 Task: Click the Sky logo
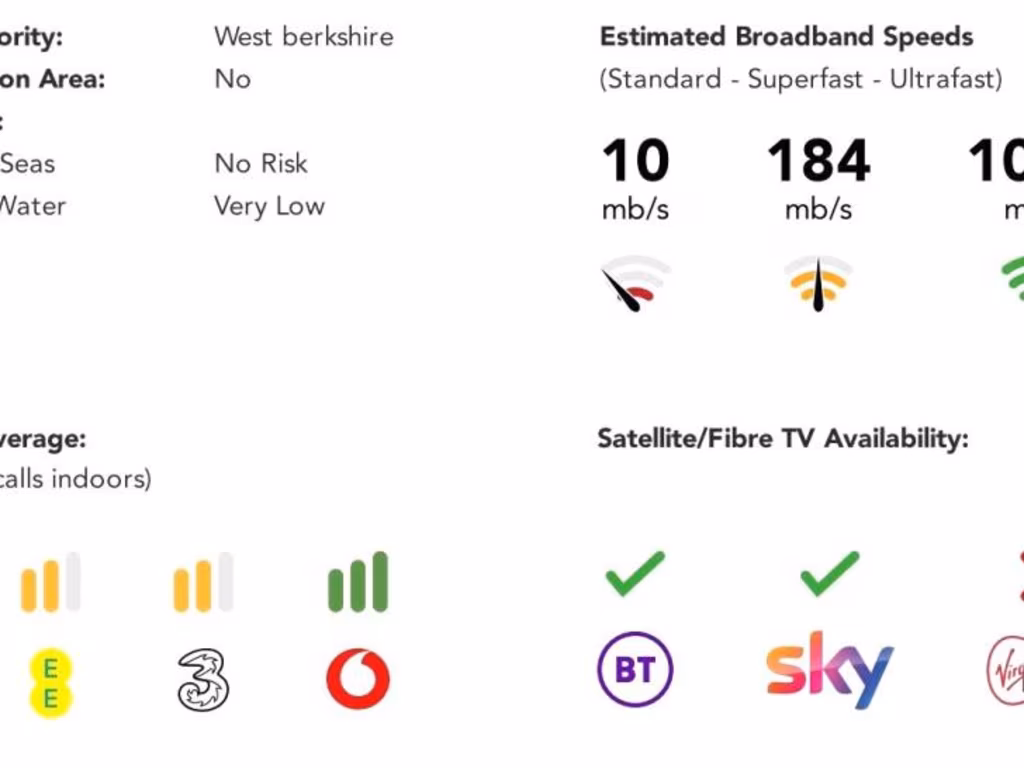829,668
